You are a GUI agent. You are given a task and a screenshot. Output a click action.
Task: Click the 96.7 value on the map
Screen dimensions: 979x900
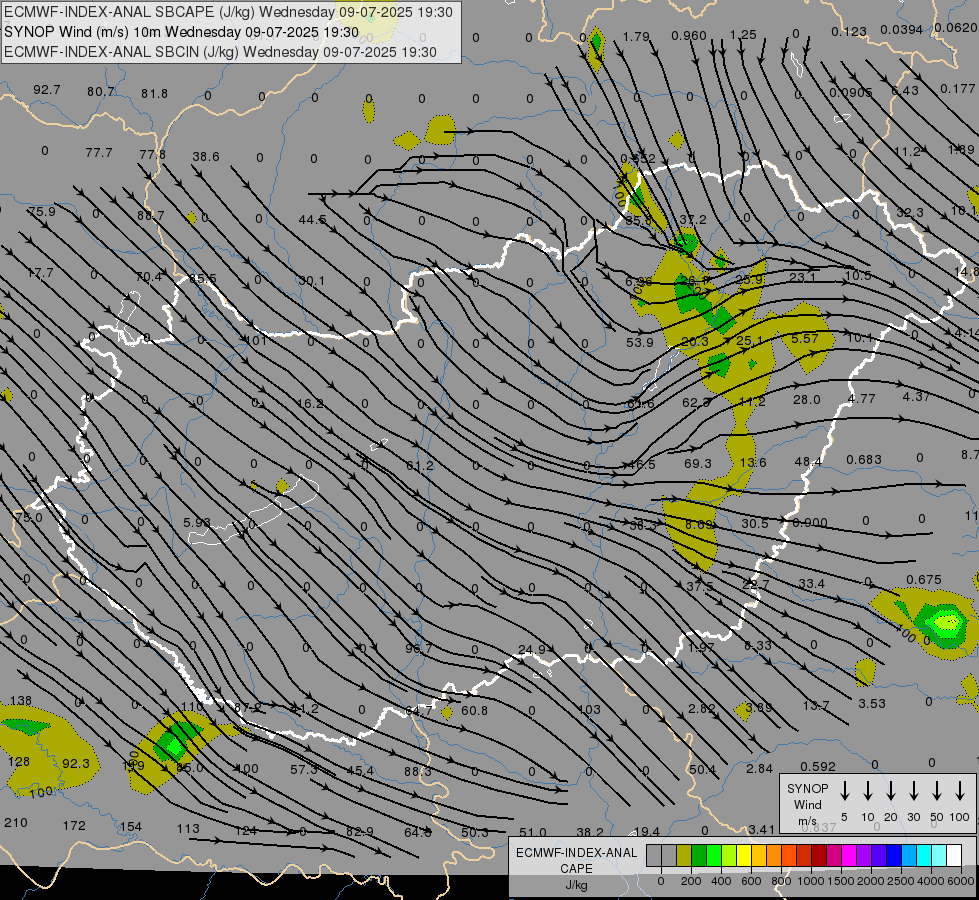[x=418, y=648]
